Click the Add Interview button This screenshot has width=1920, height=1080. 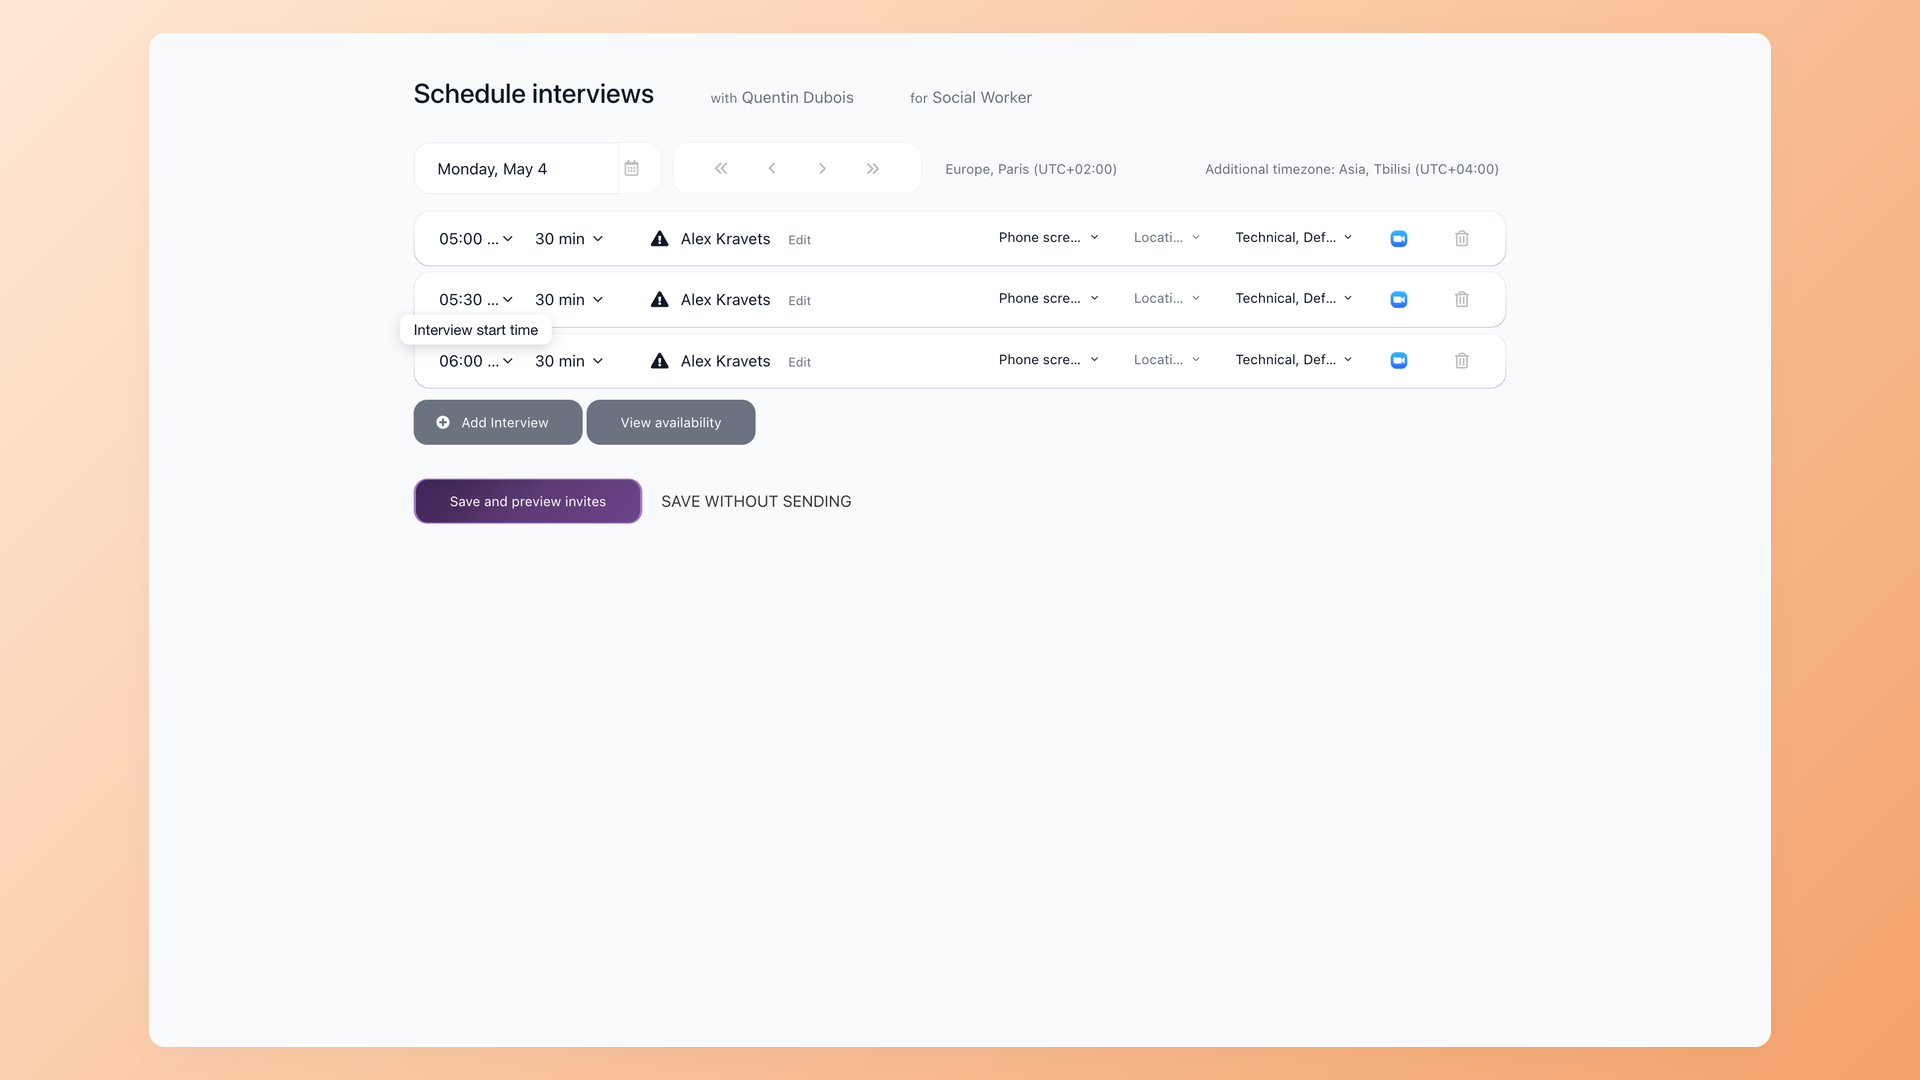498,422
